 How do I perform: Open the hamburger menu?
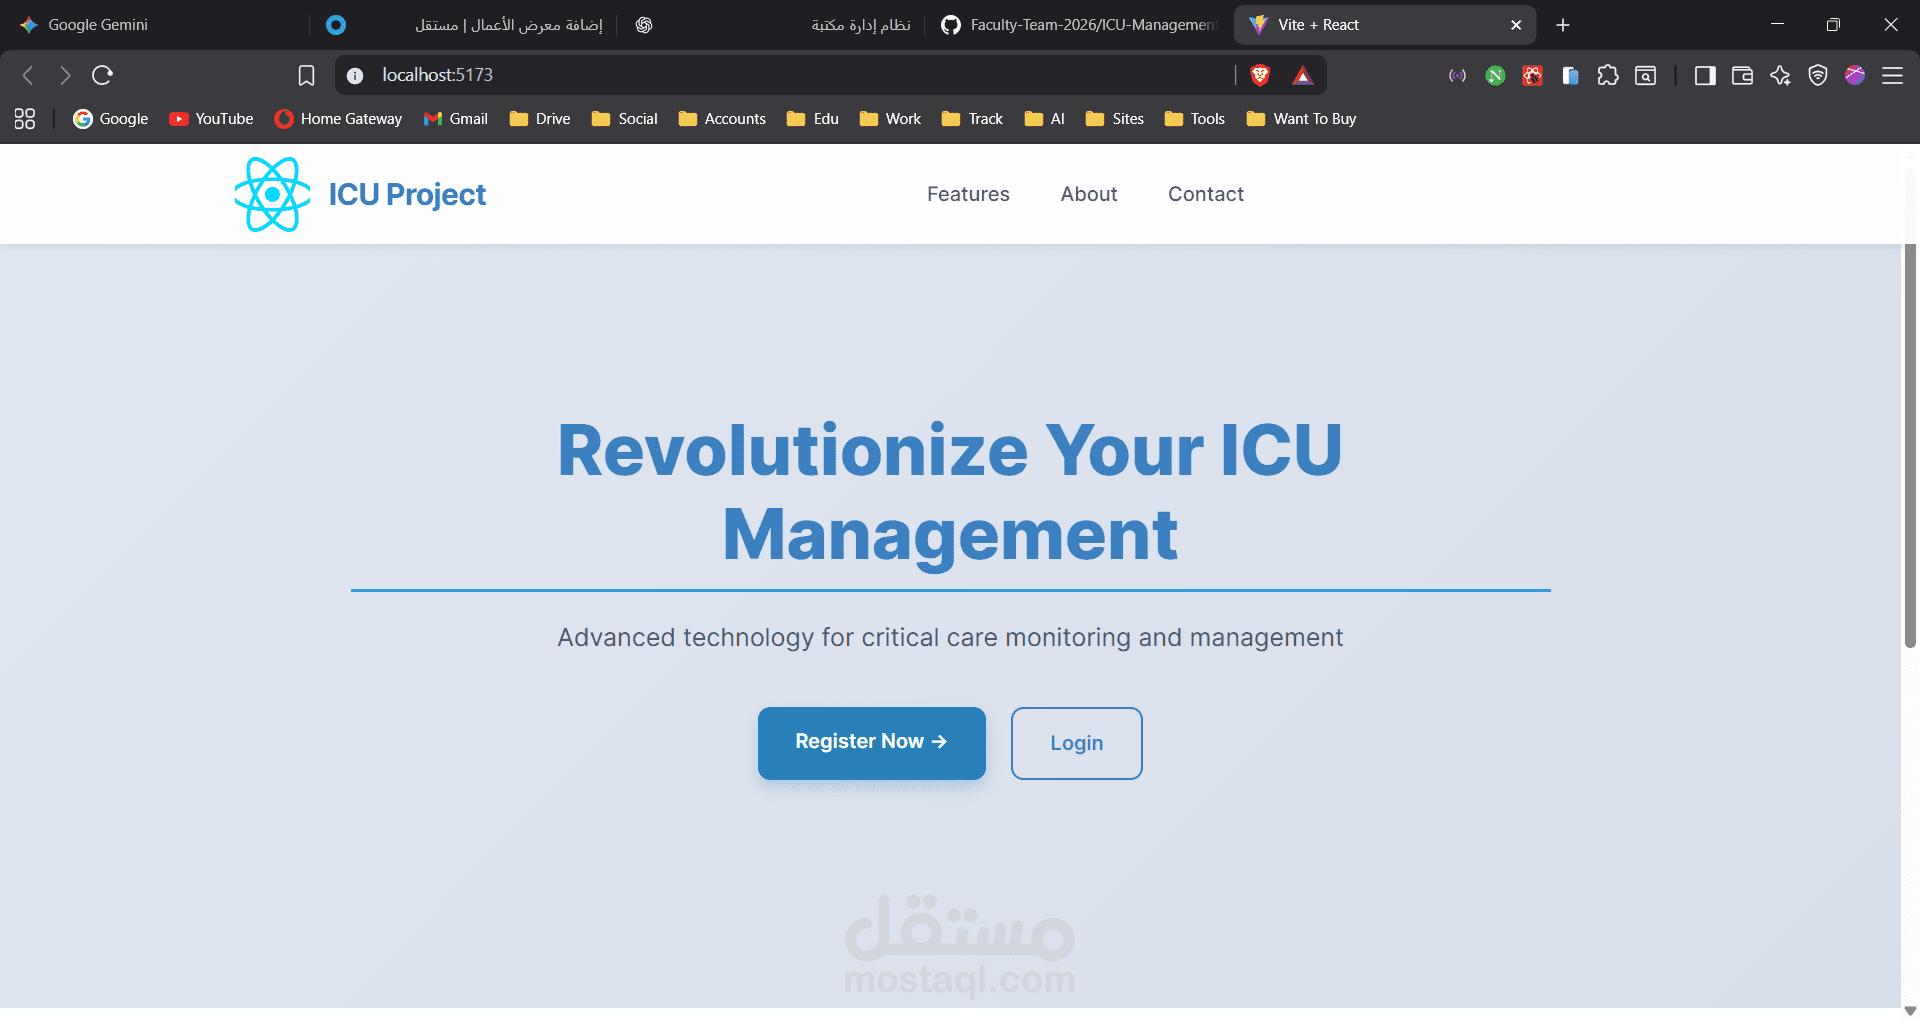pos(1892,75)
